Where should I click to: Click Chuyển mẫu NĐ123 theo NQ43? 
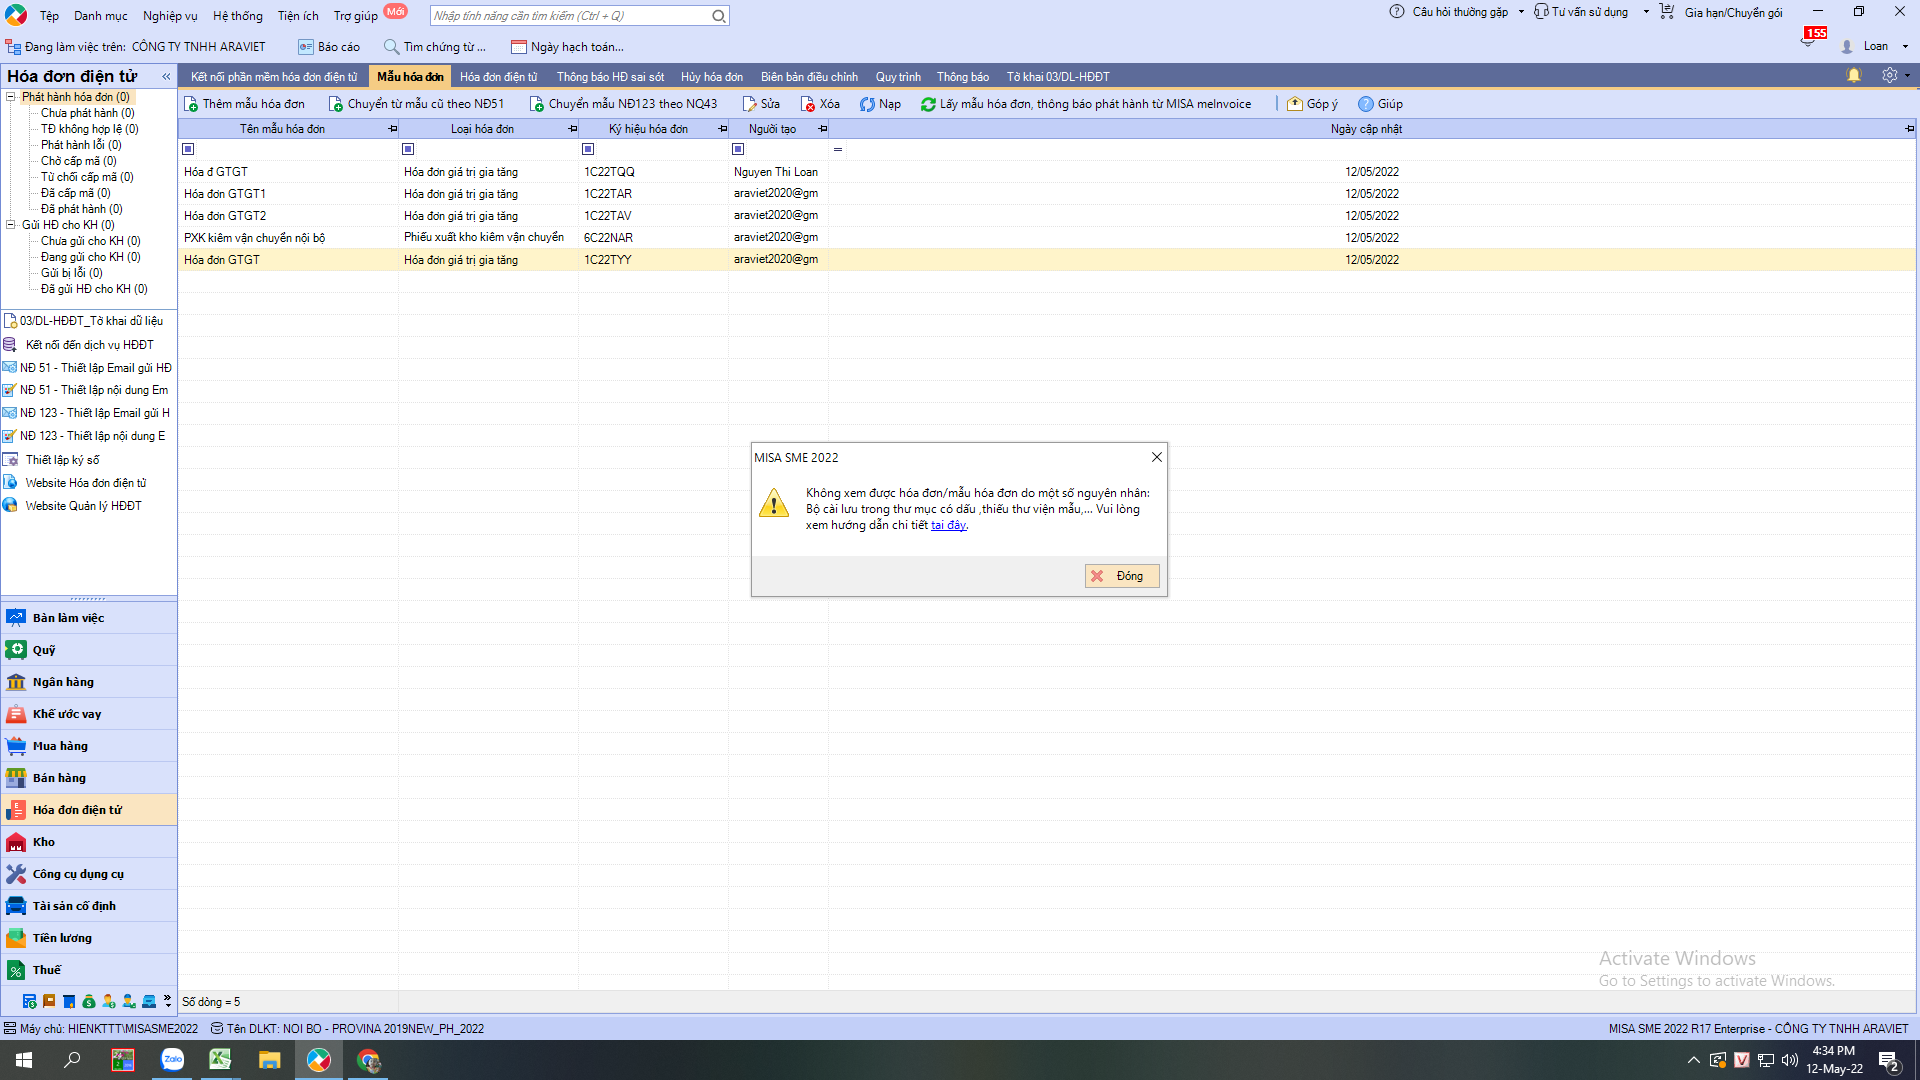pyautogui.click(x=623, y=104)
